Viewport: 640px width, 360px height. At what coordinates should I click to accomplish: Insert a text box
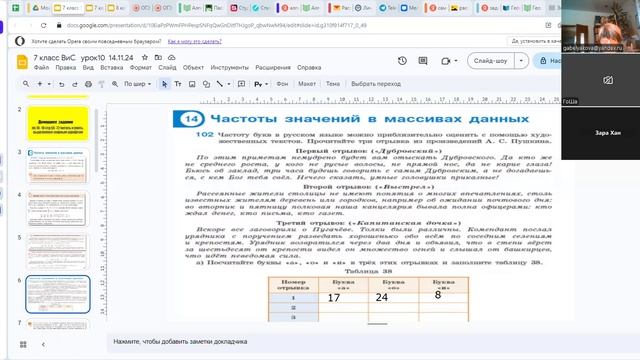[178, 84]
